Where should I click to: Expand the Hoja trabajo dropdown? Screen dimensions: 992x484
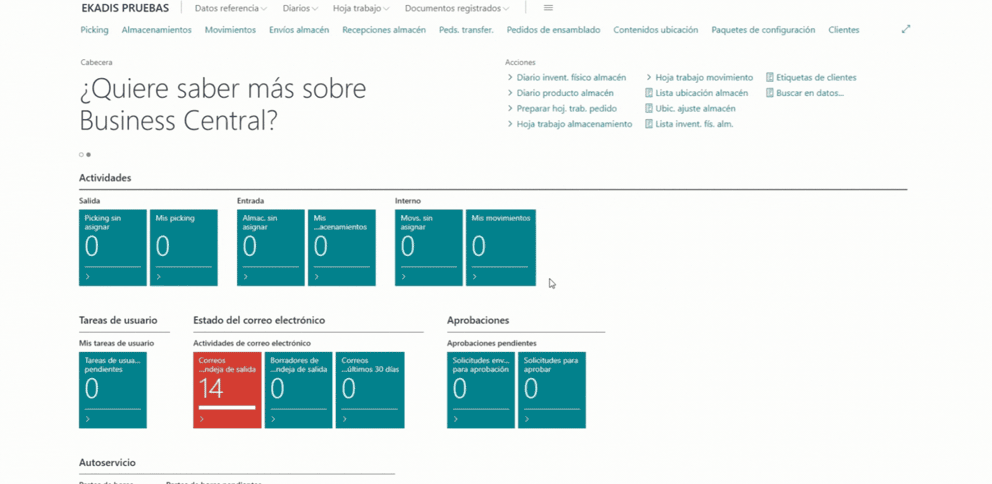pos(361,8)
